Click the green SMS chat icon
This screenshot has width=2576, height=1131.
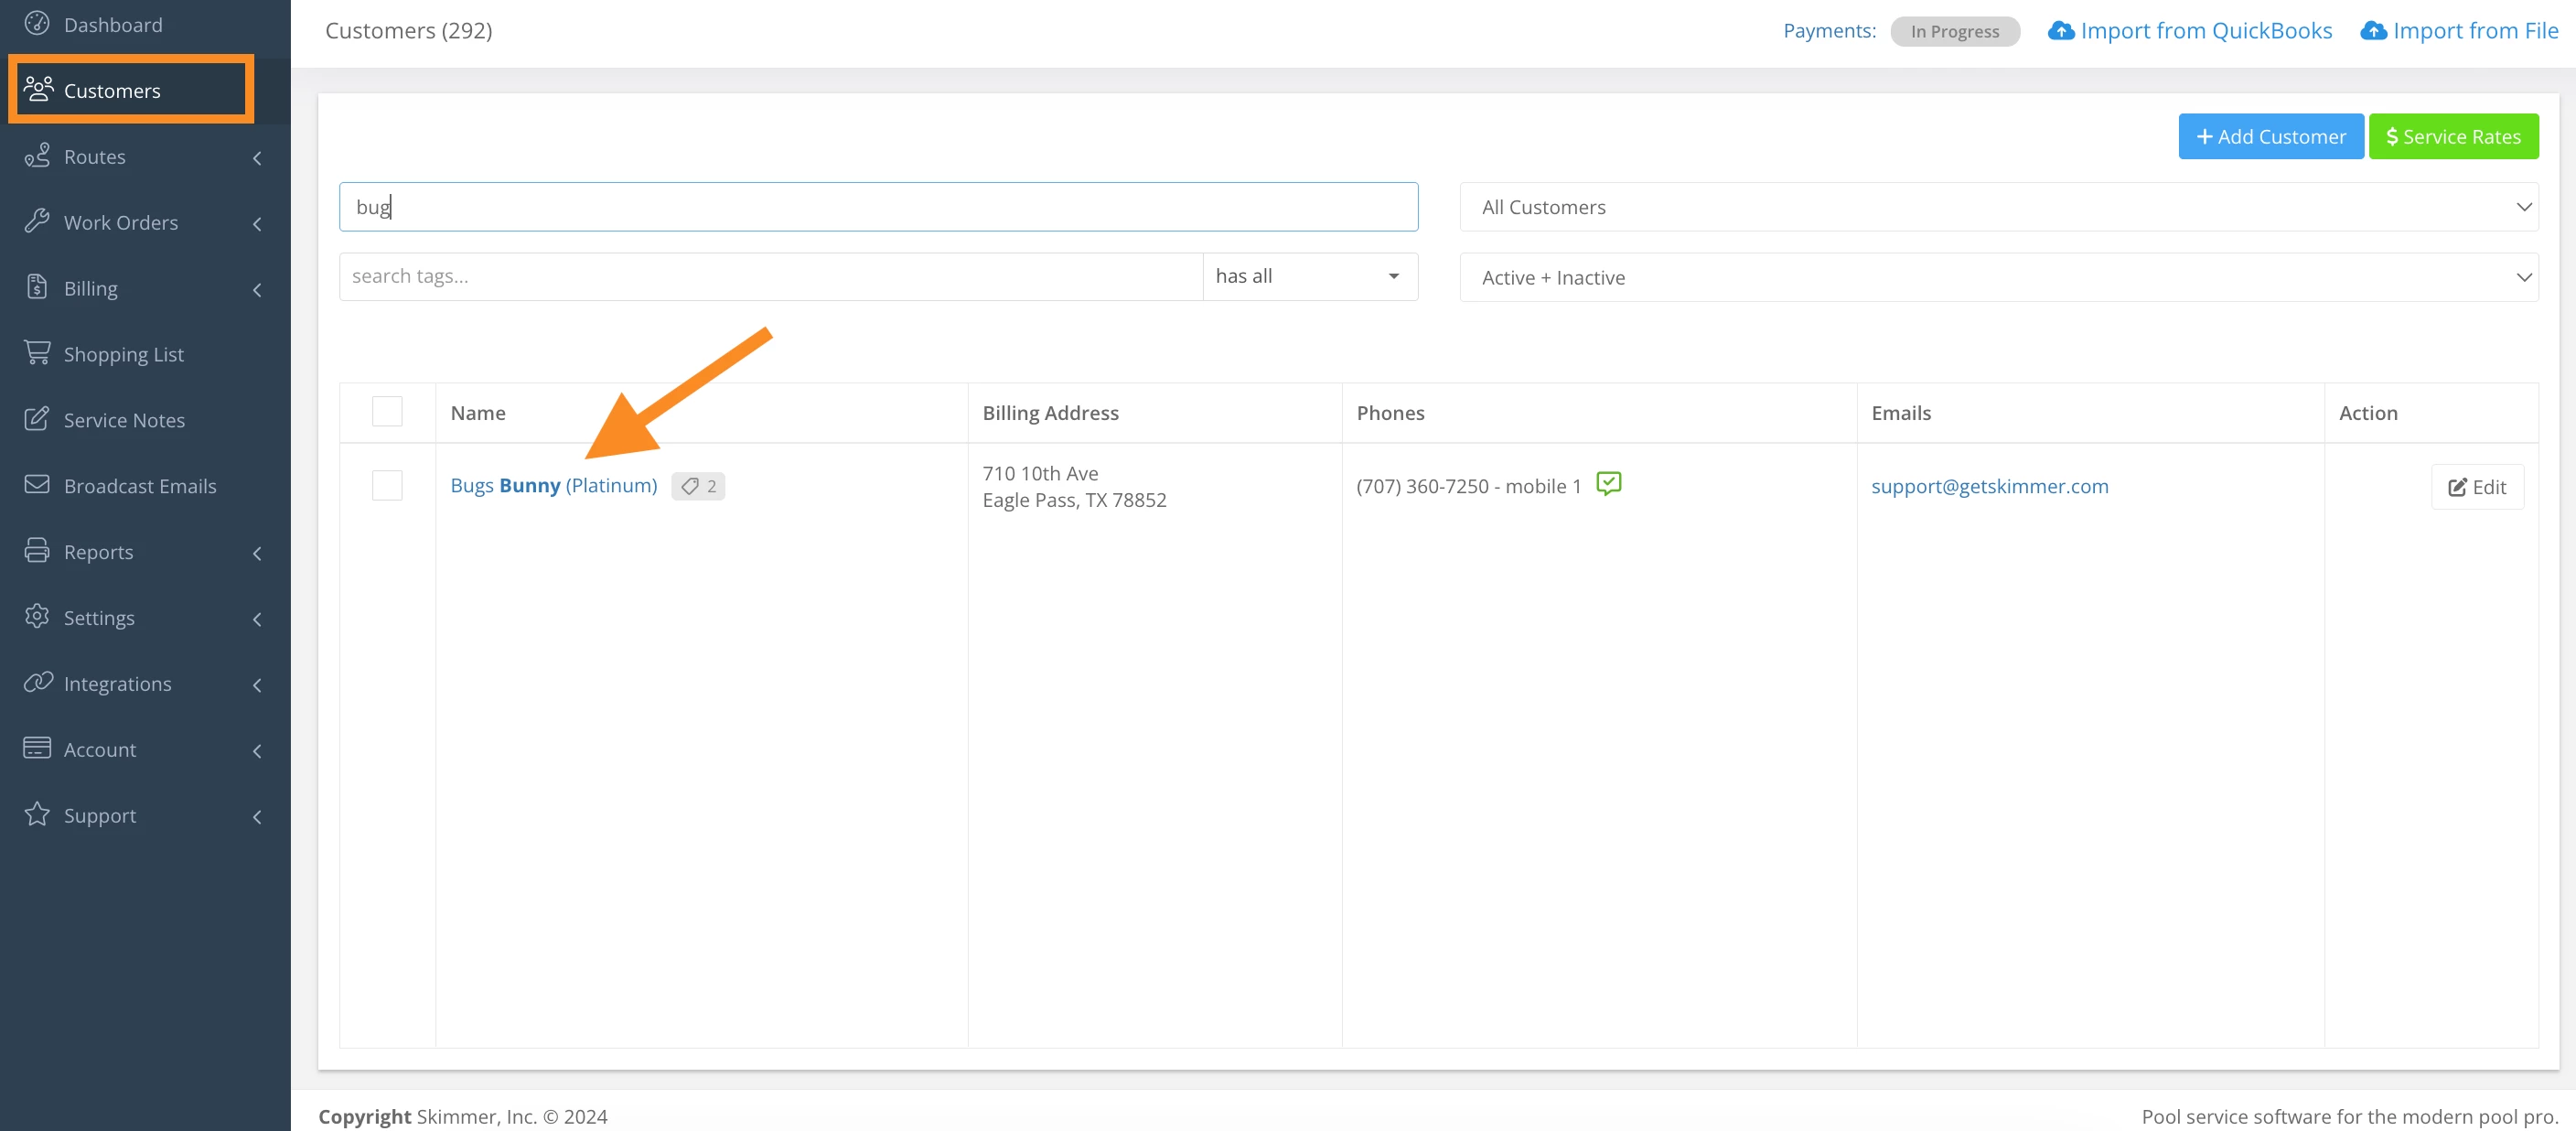[1608, 484]
